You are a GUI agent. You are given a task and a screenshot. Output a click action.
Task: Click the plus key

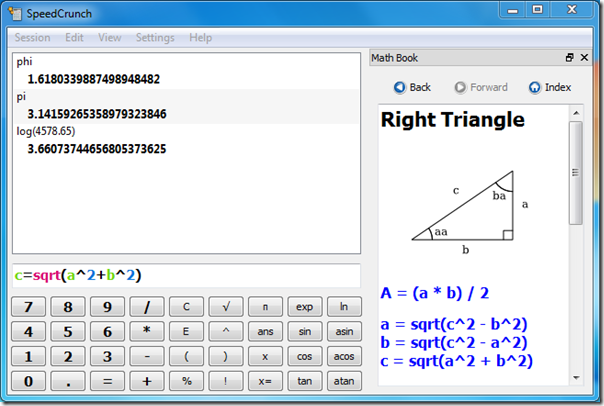[147, 381]
